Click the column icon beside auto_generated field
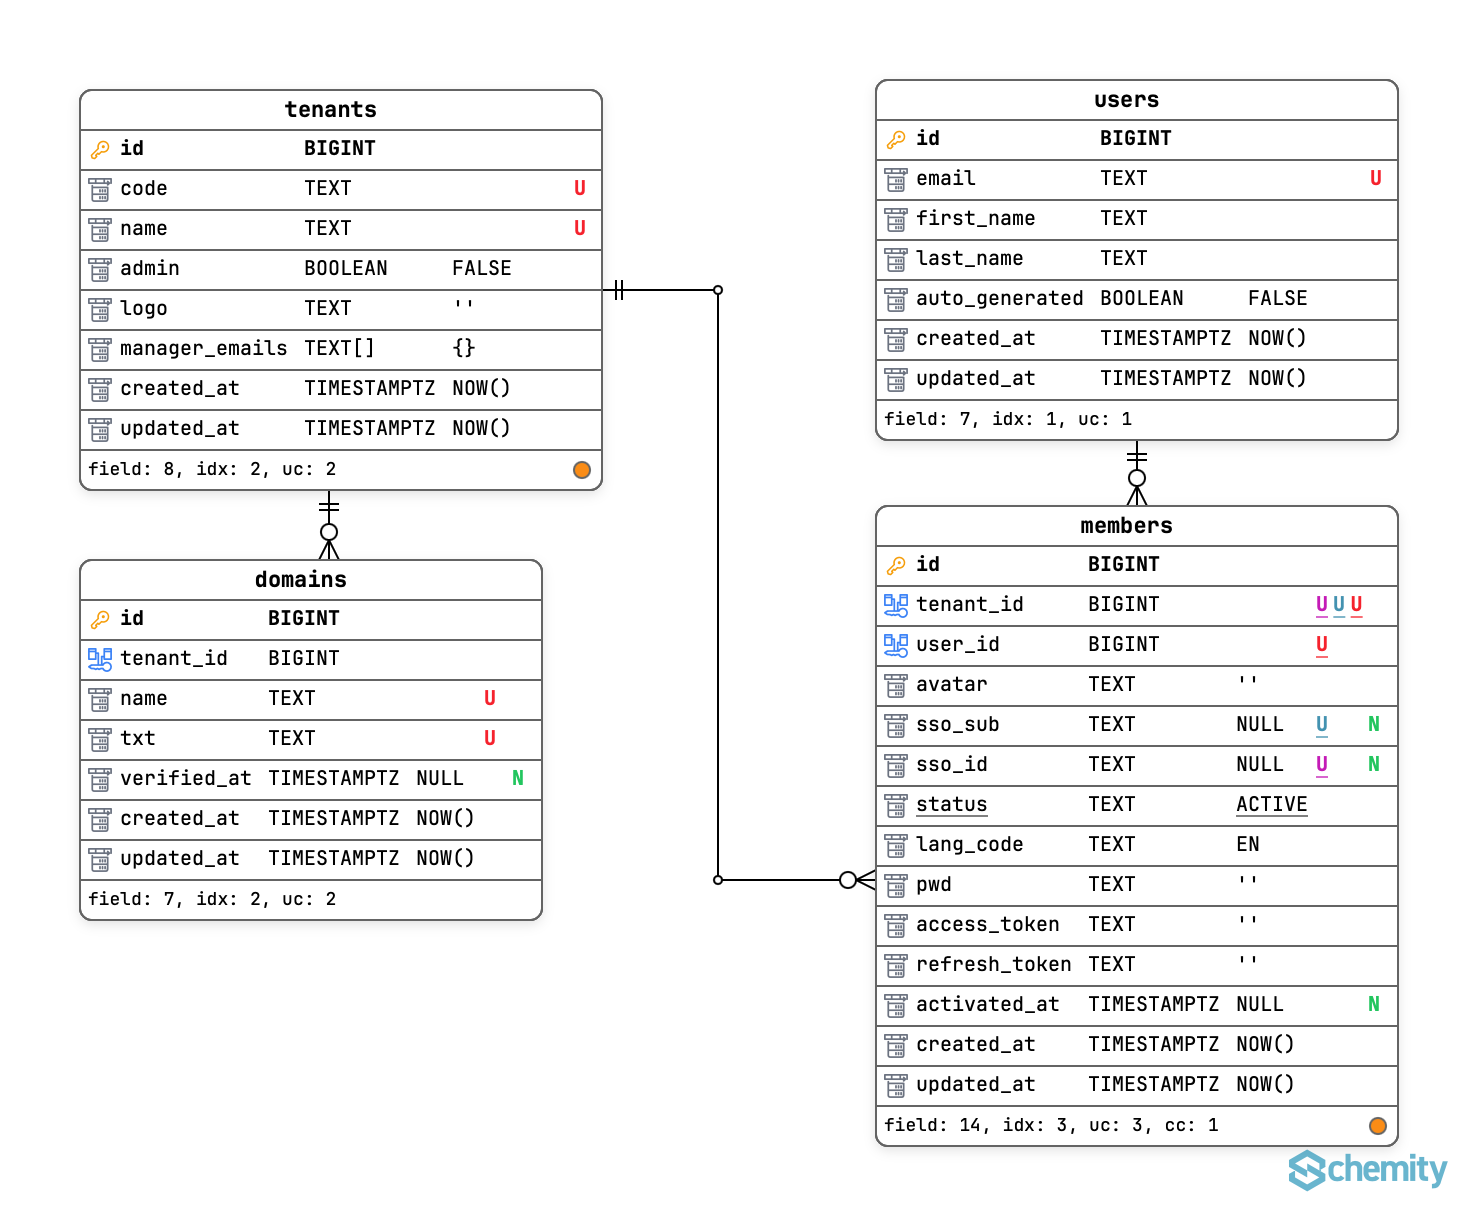 click(896, 299)
